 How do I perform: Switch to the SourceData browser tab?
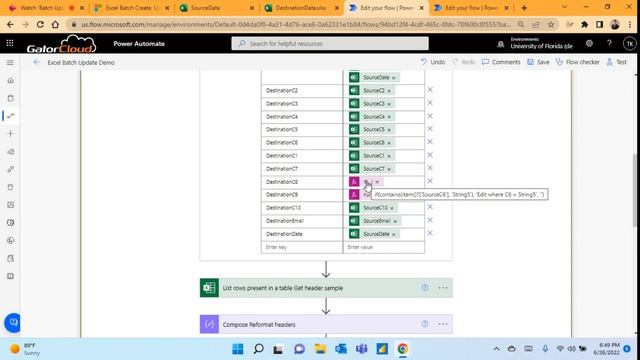pyautogui.click(x=216, y=8)
